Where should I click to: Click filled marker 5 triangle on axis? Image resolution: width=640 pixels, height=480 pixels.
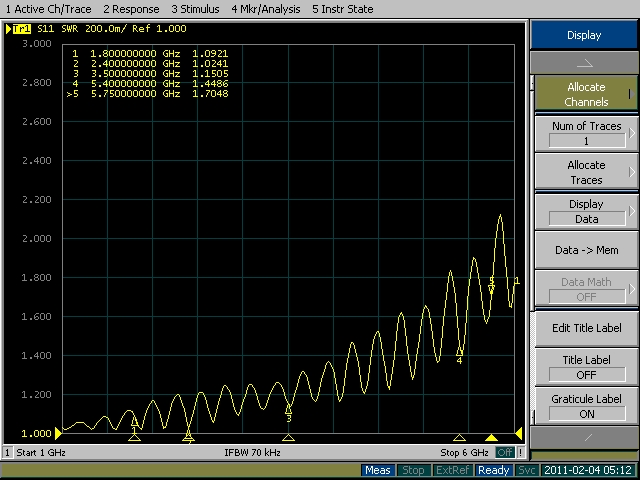point(491,438)
